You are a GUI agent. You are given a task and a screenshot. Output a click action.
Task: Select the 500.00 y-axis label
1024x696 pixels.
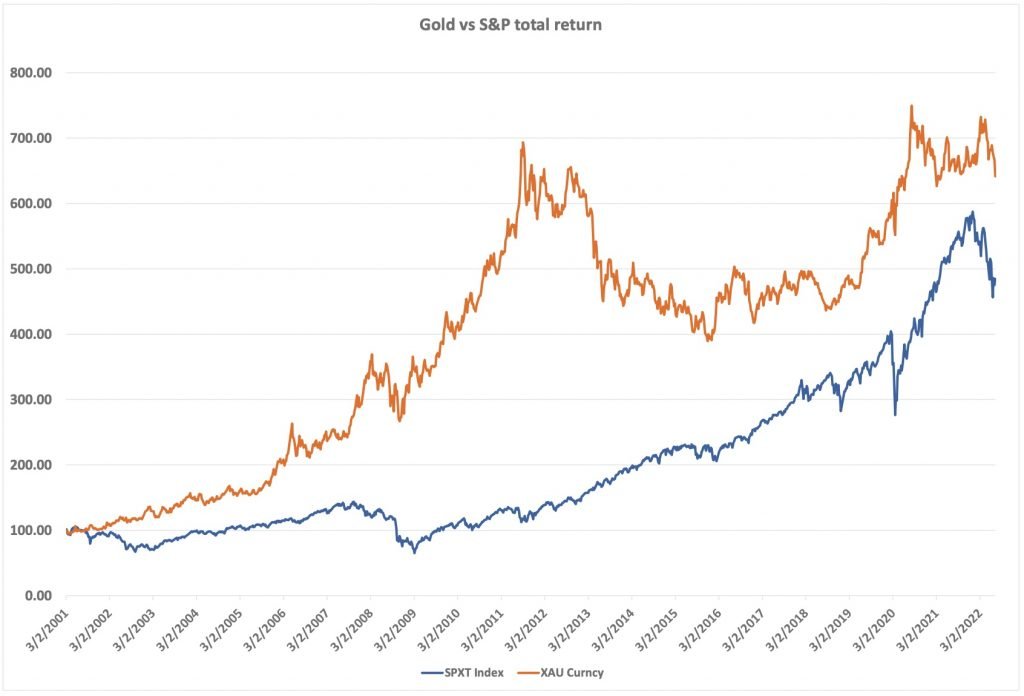coord(32,269)
